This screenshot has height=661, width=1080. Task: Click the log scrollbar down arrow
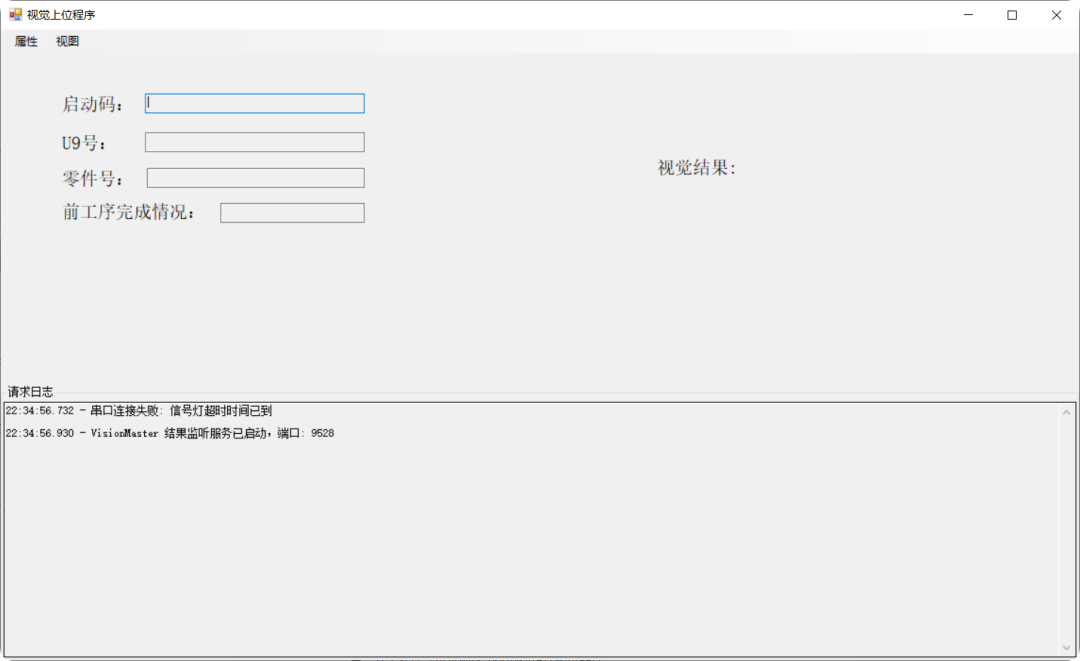click(1066, 647)
